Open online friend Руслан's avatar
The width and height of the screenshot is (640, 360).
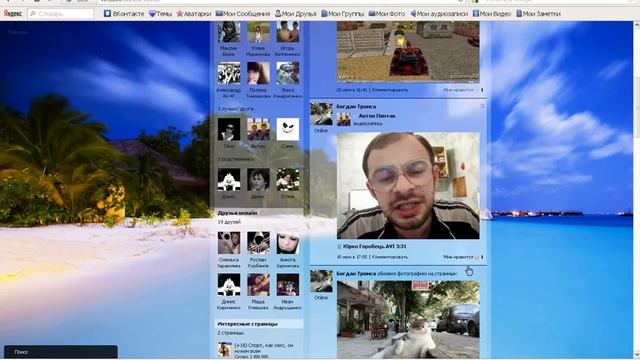258,243
